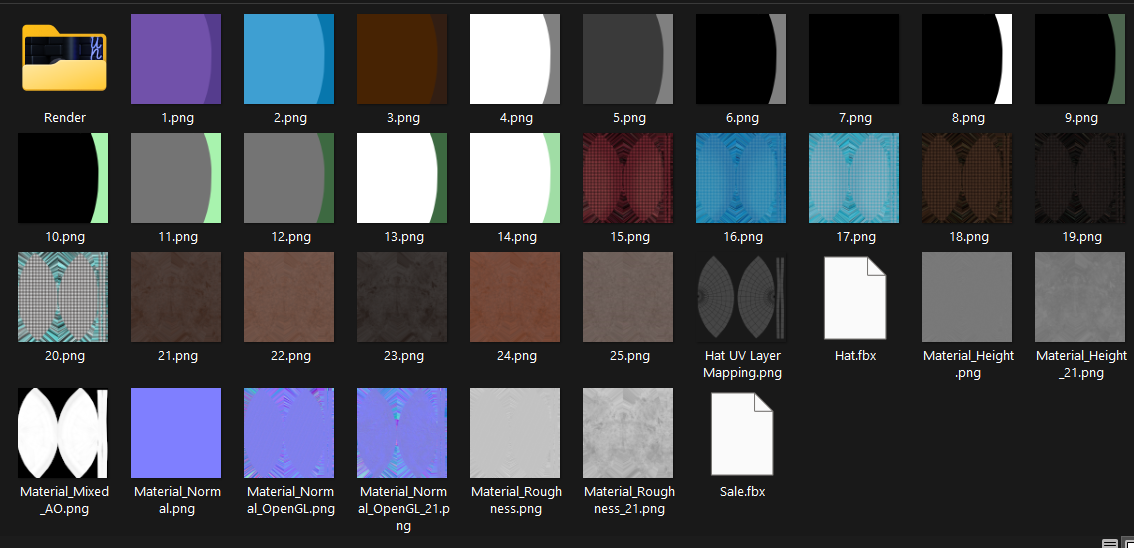Select the Sale.fbx file icon
Image resolution: width=1134 pixels, height=548 pixels.
742,434
